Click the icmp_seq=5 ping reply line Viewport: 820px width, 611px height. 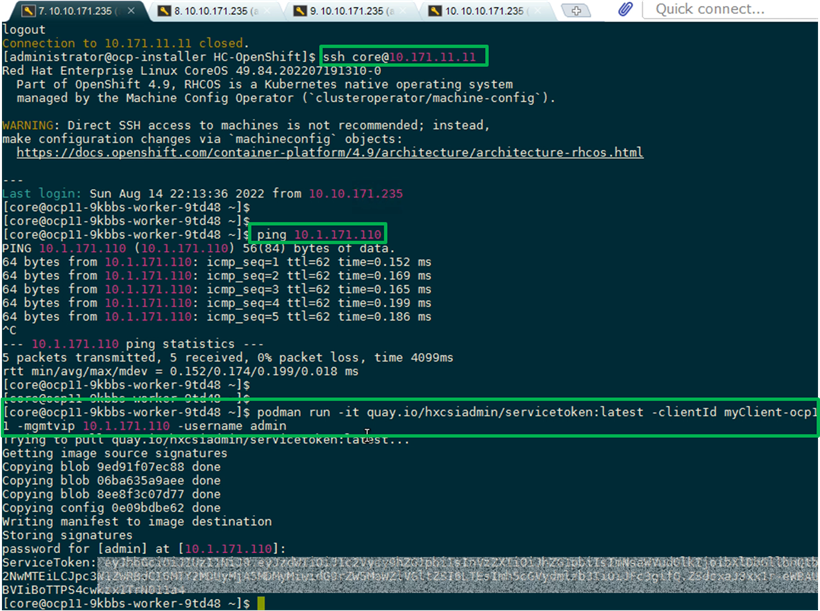pyautogui.click(x=217, y=316)
